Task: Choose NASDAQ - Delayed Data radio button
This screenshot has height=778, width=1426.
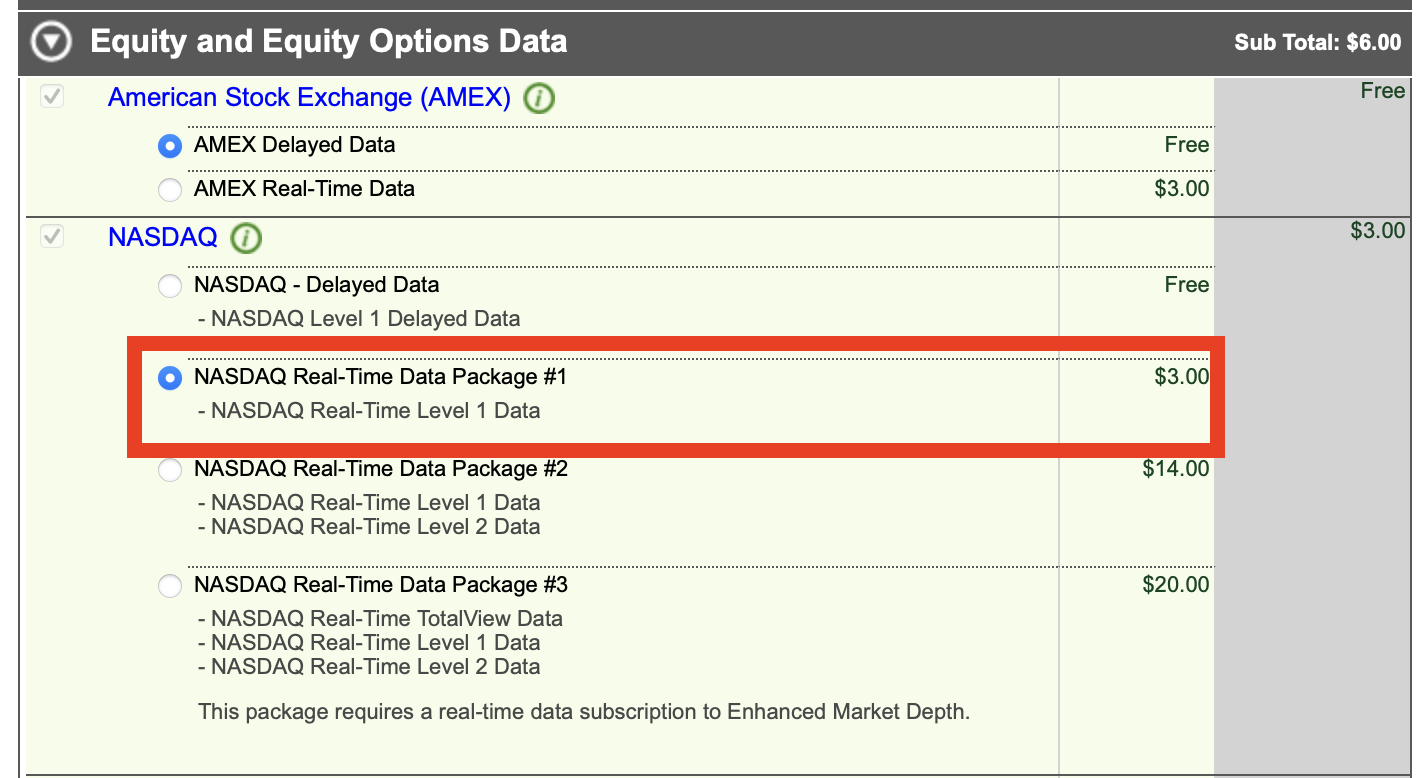Action: [x=170, y=286]
